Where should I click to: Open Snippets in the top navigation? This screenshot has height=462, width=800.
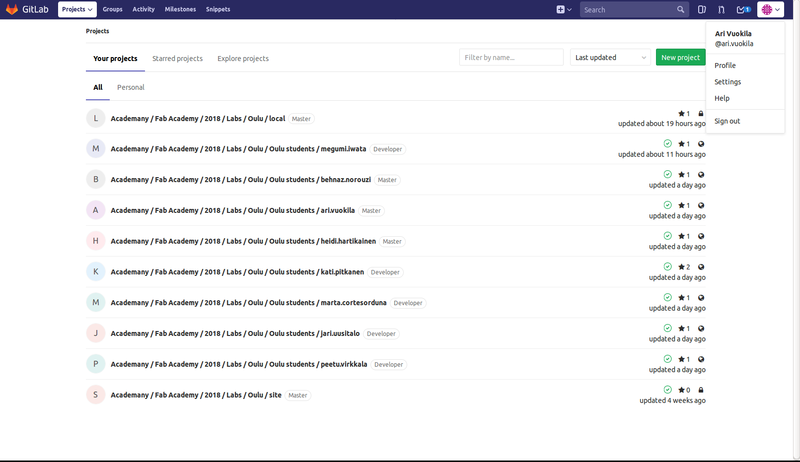(x=218, y=9)
